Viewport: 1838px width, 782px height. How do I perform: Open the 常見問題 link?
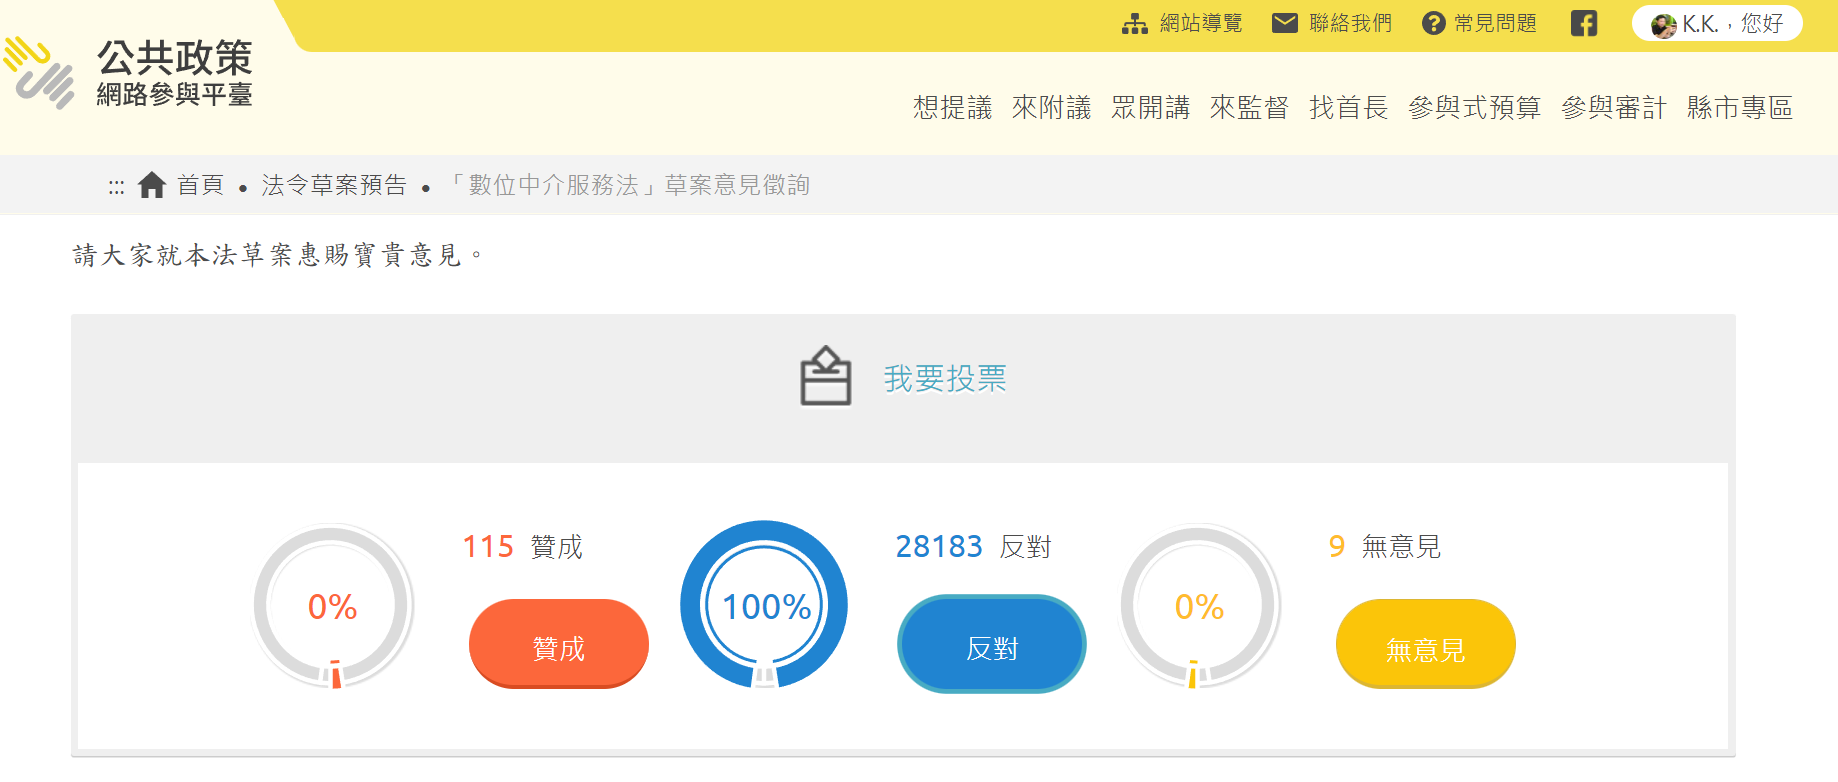click(1495, 23)
